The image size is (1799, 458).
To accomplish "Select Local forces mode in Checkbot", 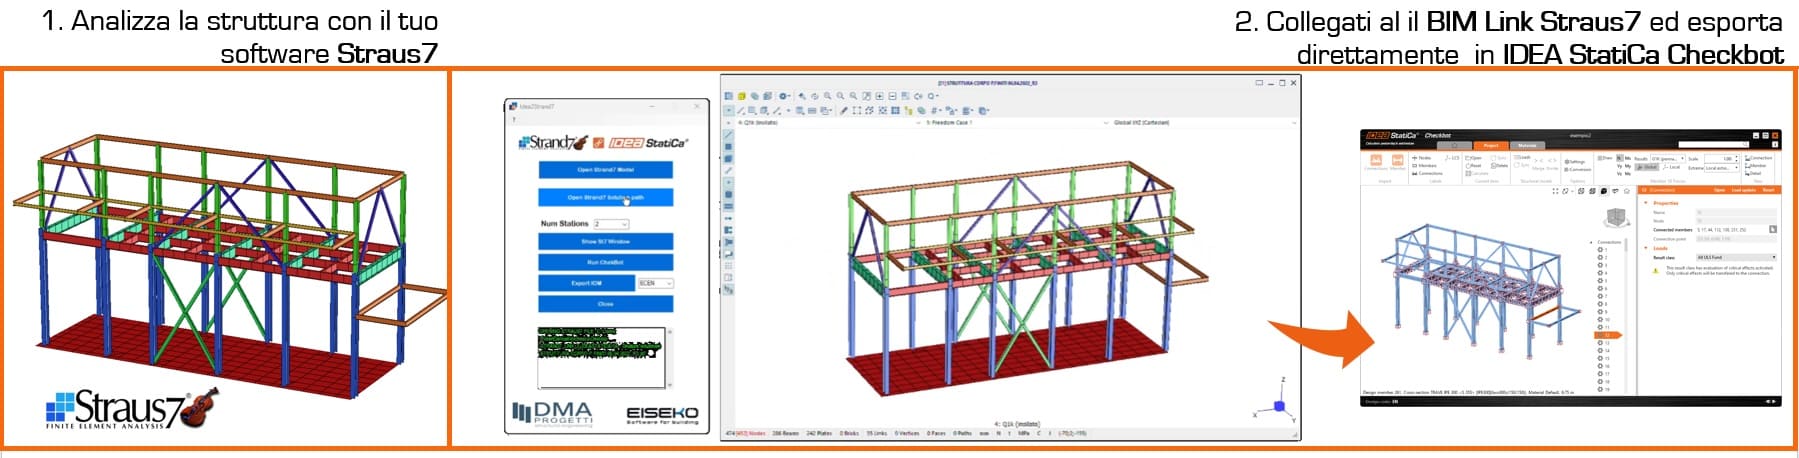I will click(x=1671, y=167).
